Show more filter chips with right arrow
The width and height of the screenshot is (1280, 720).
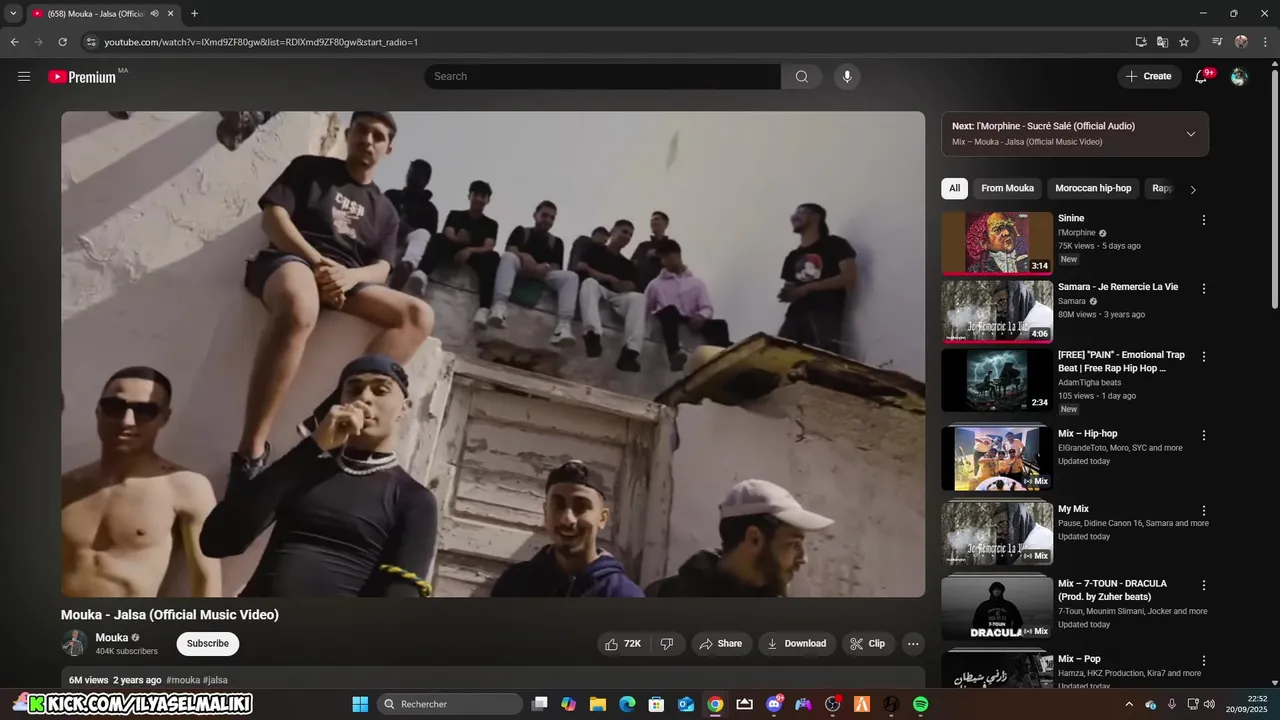click(1192, 189)
